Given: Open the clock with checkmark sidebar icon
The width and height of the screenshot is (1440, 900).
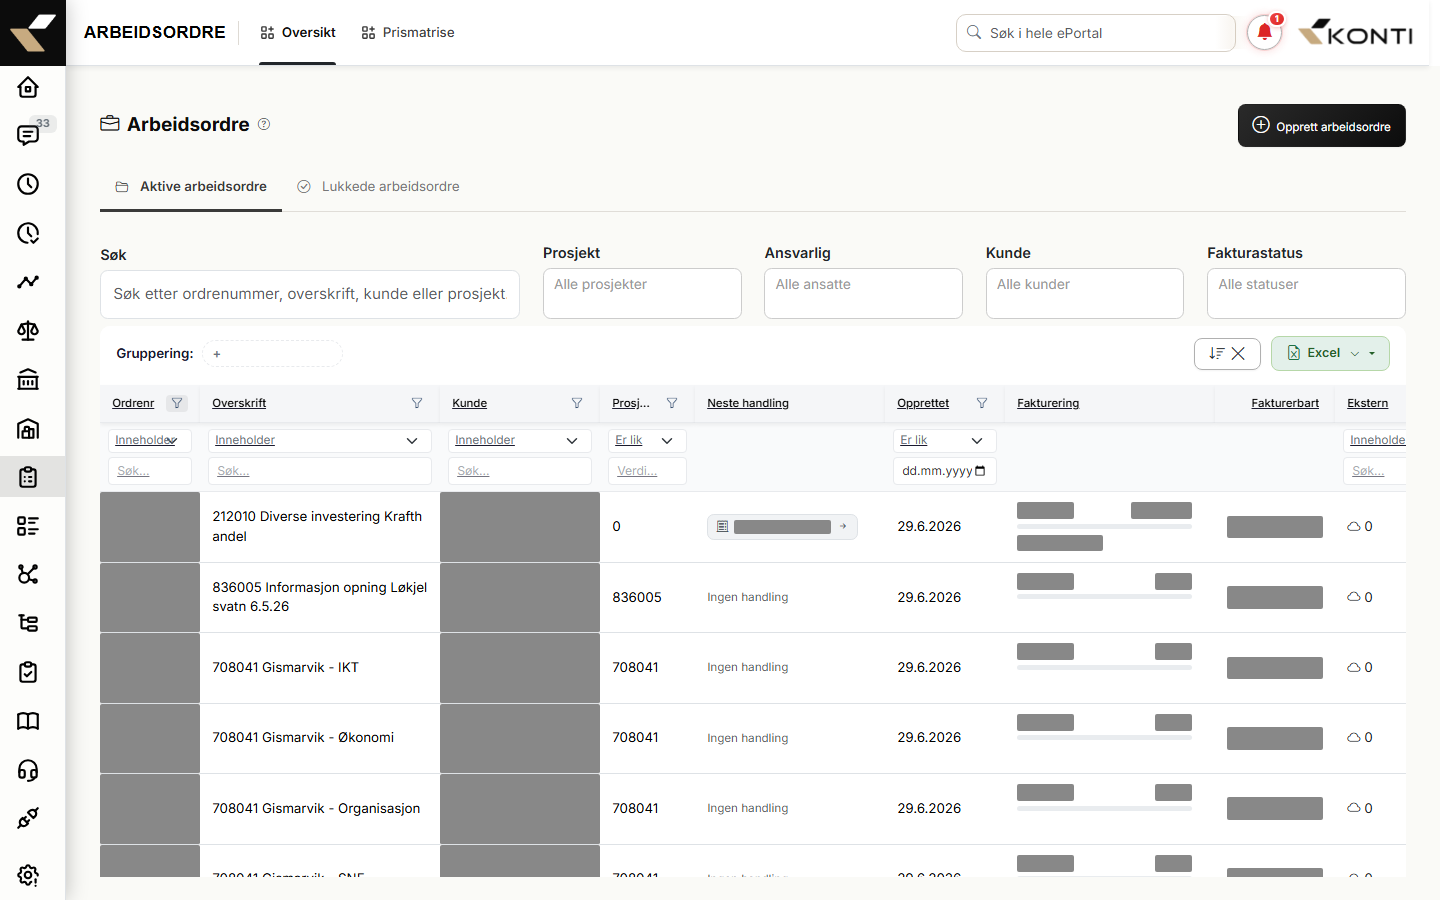Looking at the screenshot, I should [28, 233].
